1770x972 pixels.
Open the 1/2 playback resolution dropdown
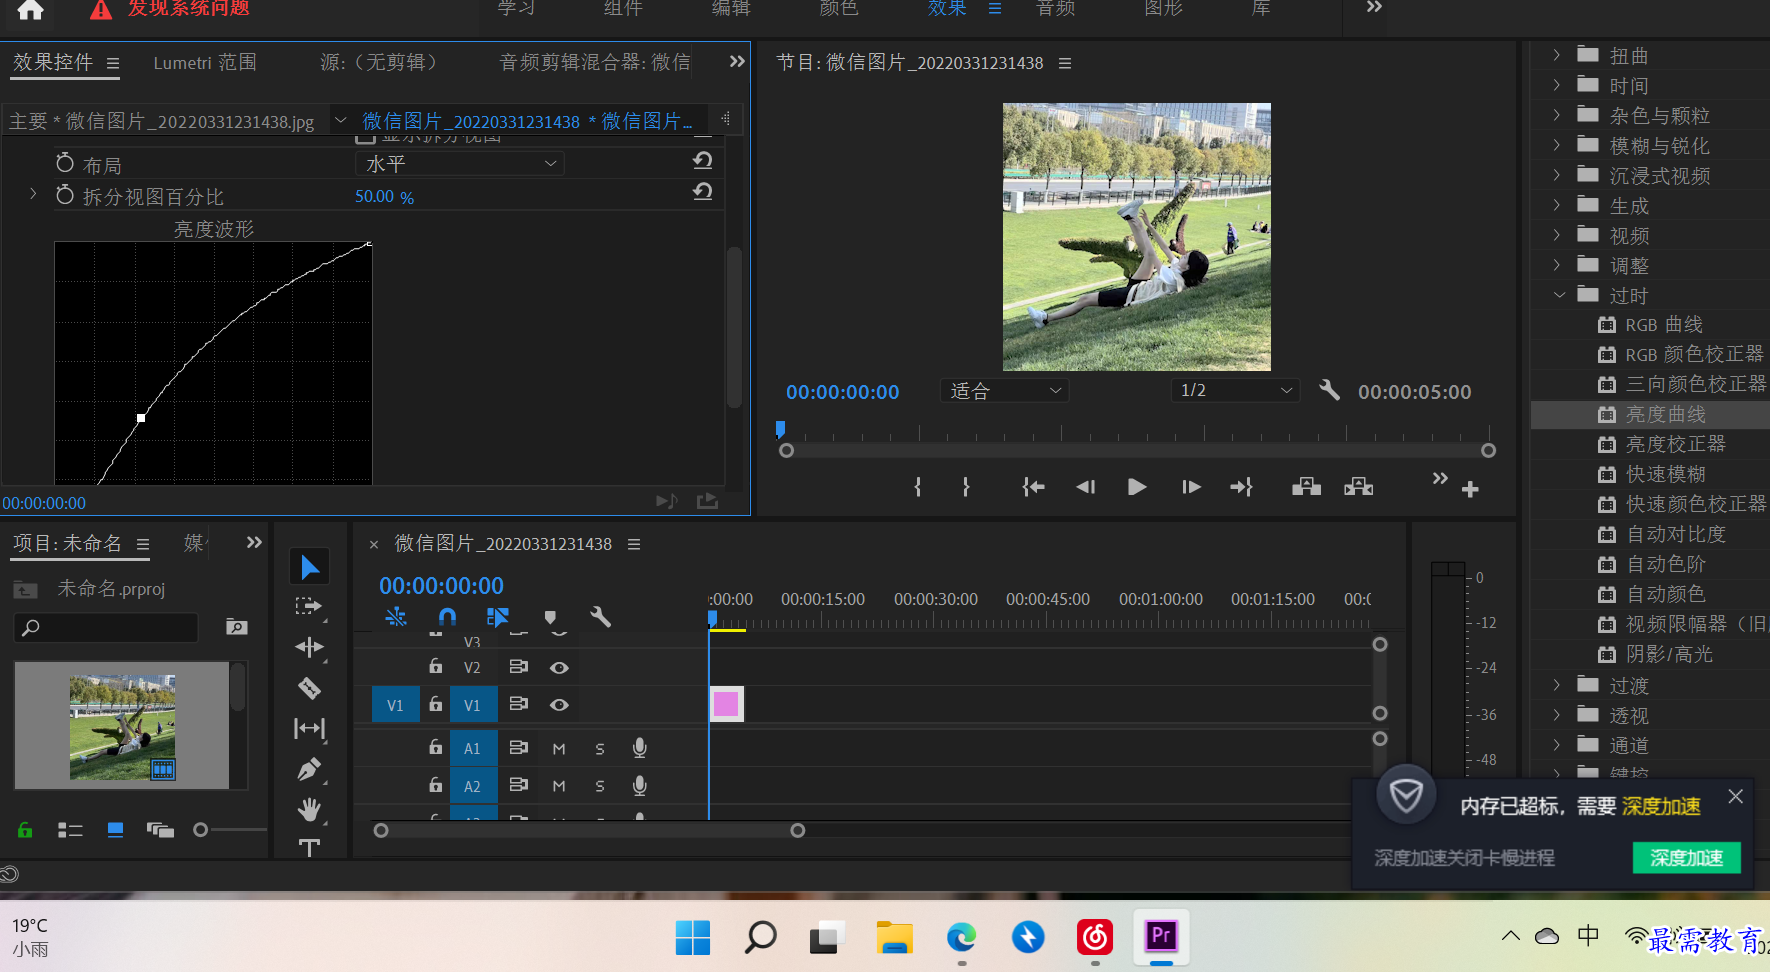(1235, 391)
